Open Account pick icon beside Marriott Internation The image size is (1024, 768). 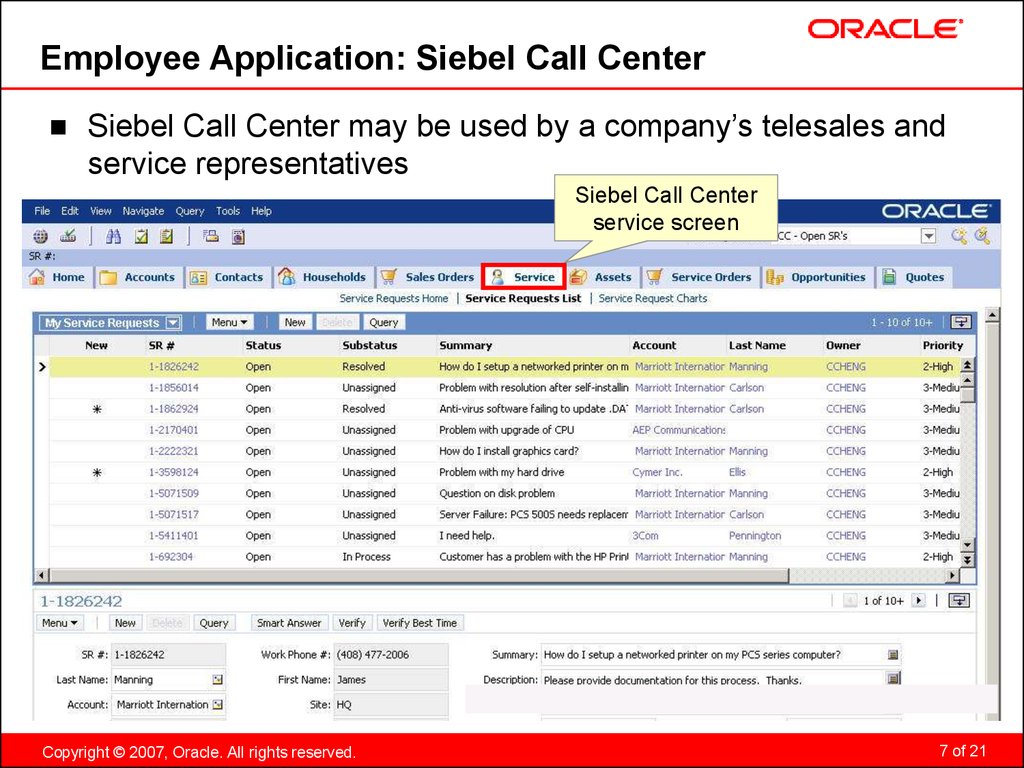click(217, 705)
